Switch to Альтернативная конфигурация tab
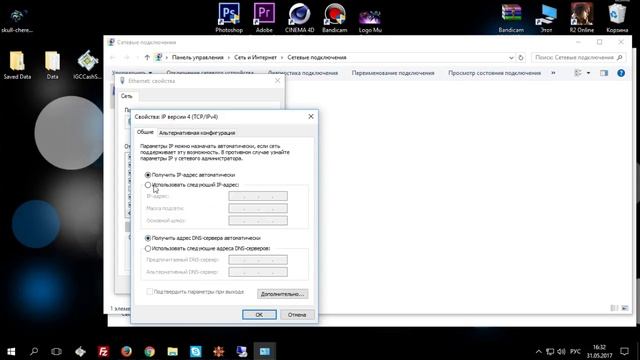The width and height of the screenshot is (640, 360). click(x=197, y=133)
